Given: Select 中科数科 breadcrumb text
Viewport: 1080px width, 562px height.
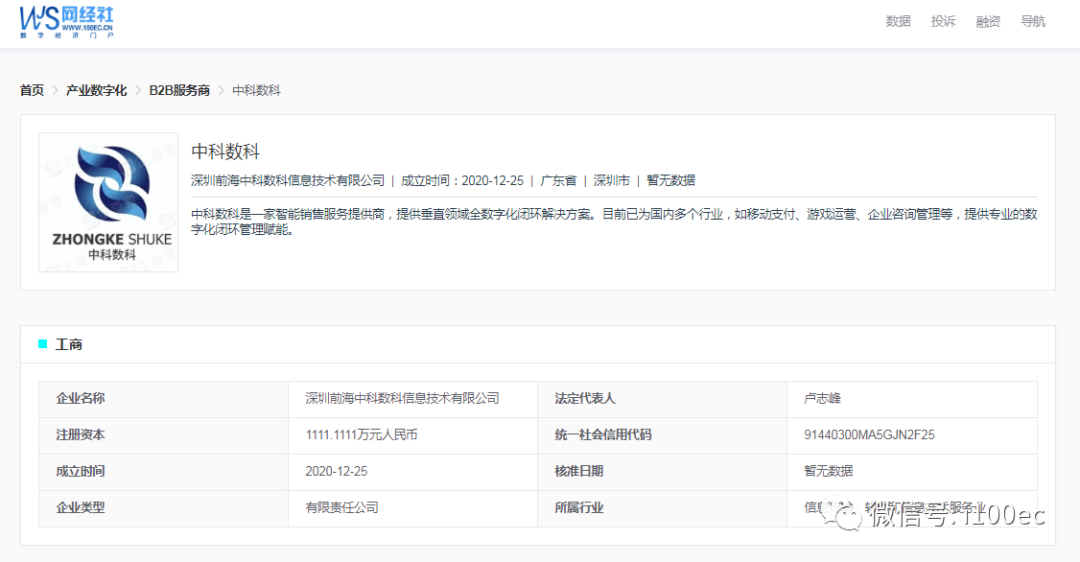Looking at the screenshot, I should pos(256,90).
